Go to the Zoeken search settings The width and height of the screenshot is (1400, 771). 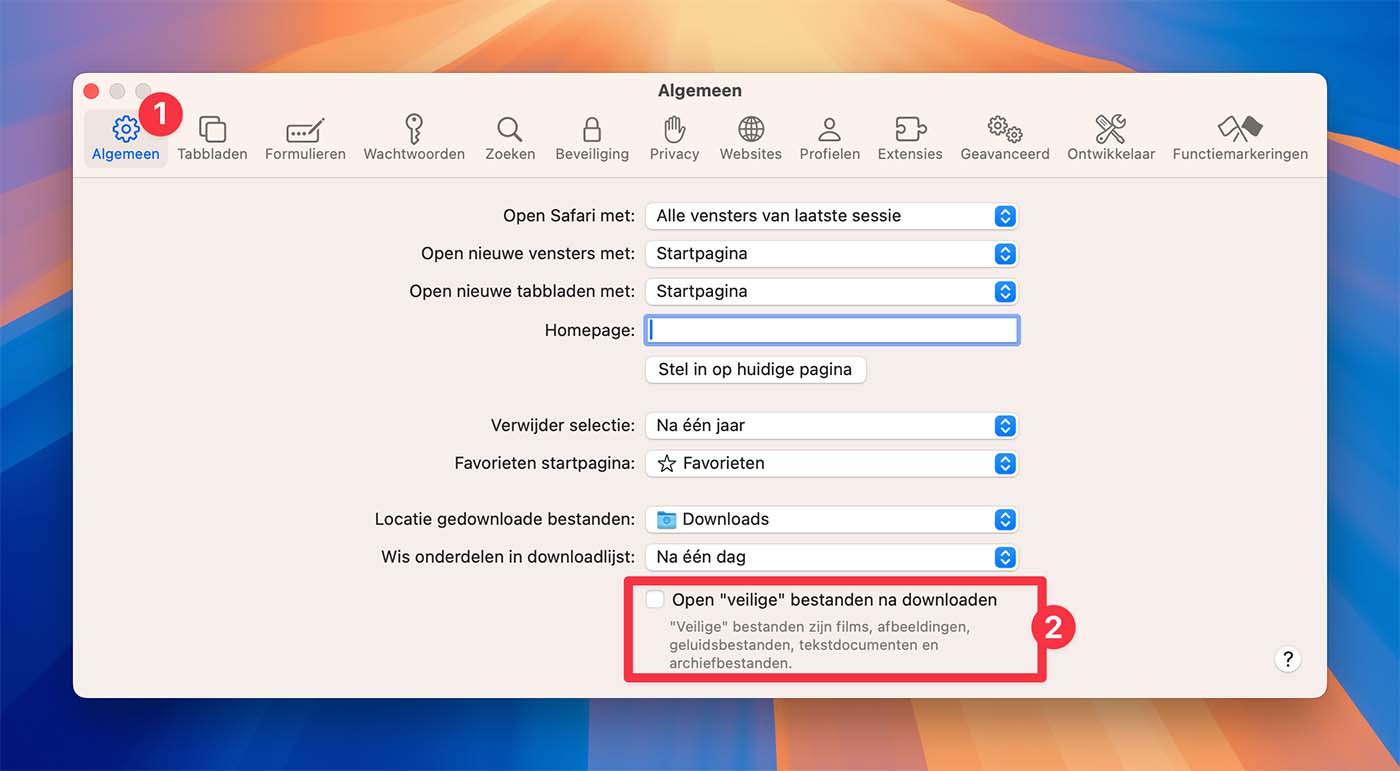(x=510, y=138)
